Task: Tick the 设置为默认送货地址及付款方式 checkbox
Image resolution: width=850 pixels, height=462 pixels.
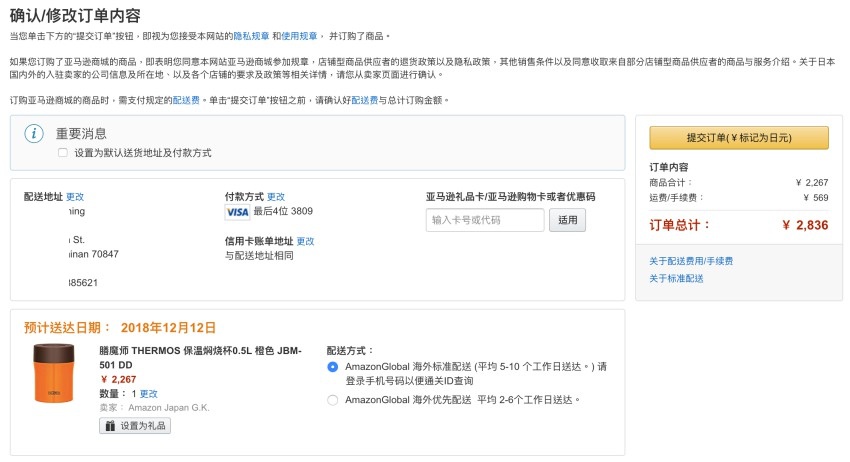Action: point(63,153)
